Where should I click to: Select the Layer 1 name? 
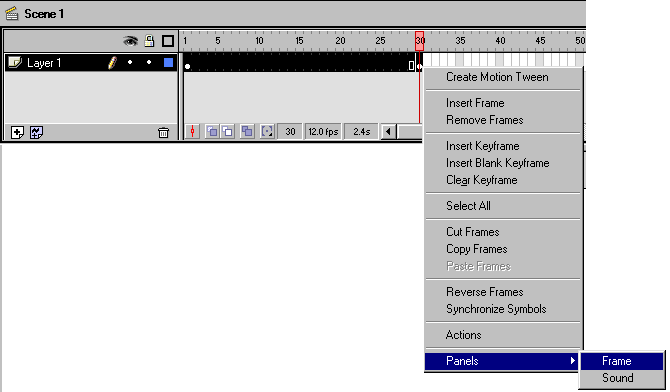44,63
